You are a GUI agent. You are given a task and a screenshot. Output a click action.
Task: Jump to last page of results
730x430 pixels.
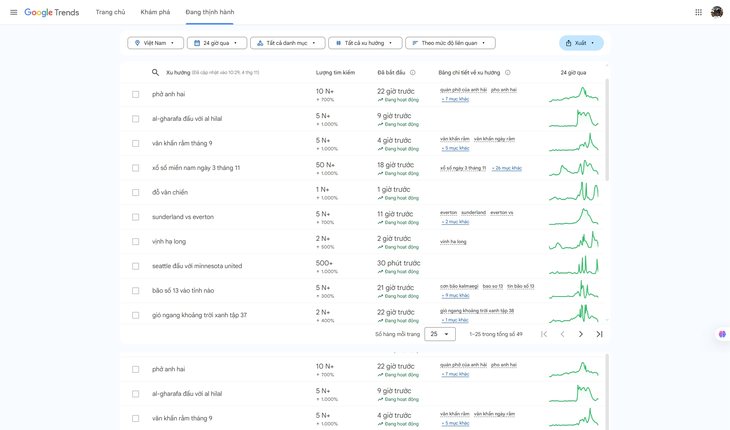click(599, 334)
